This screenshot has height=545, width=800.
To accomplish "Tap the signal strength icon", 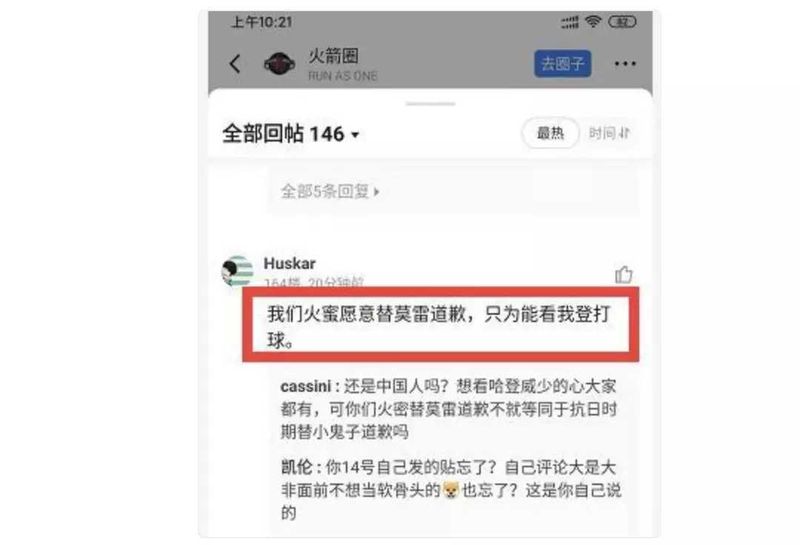I will tap(570, 22).
